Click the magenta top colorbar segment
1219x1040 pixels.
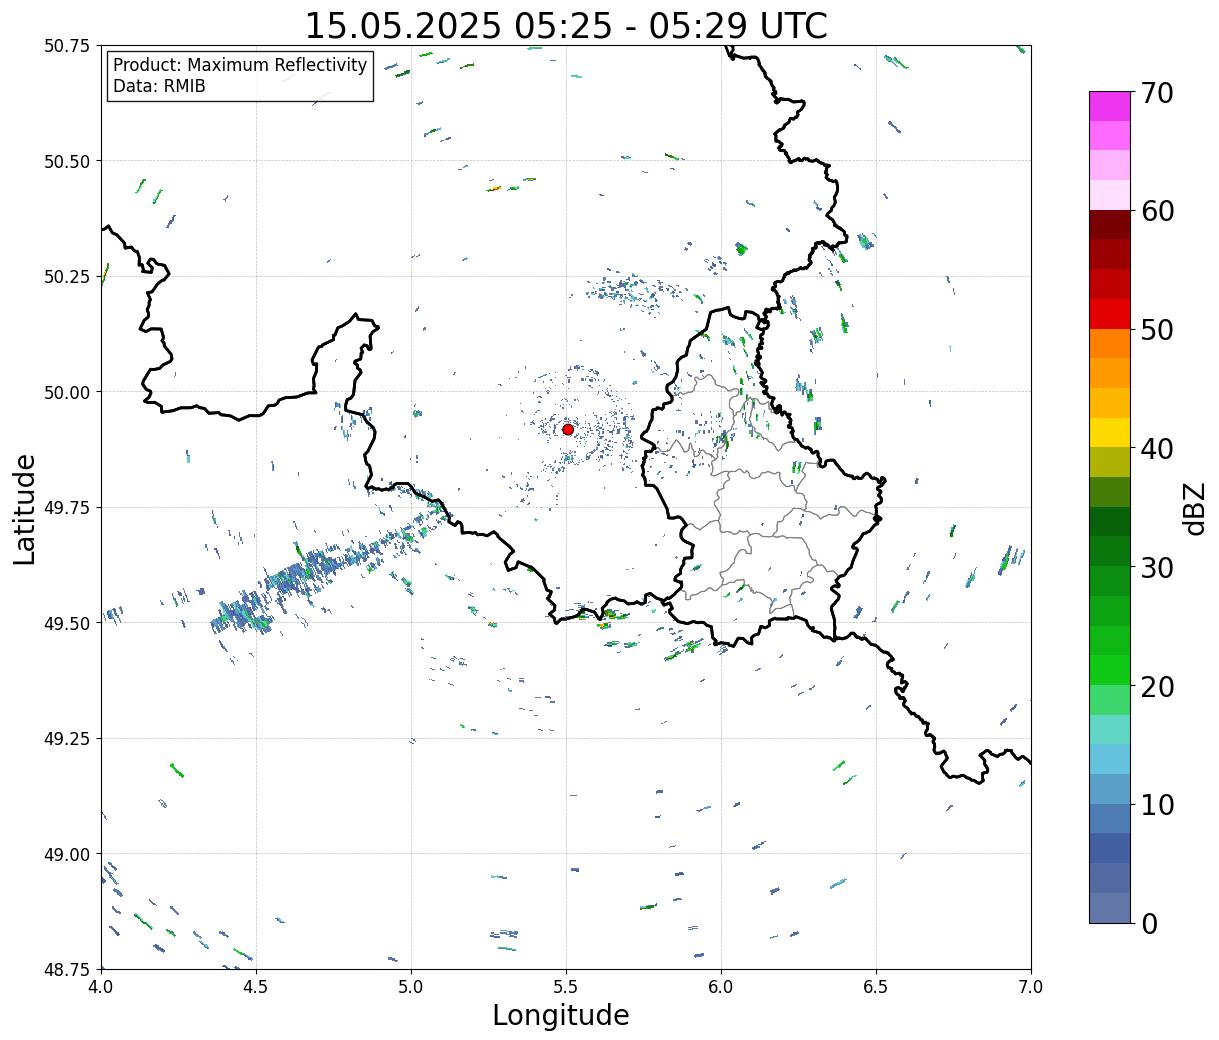coord(1110,106)
